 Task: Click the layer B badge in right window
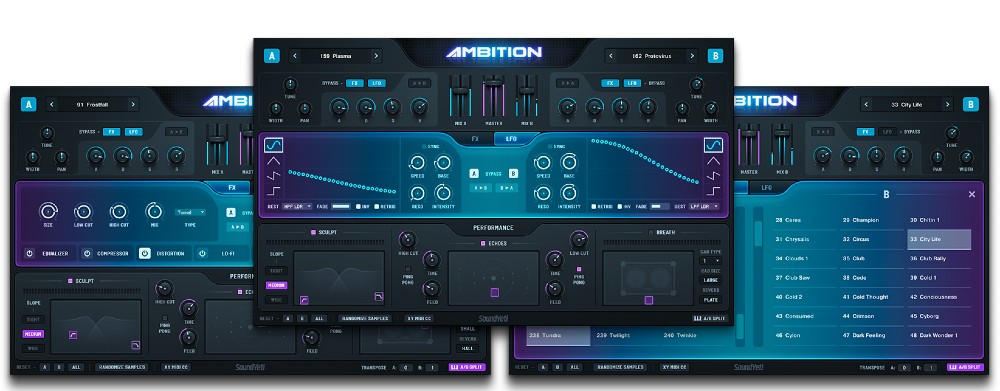point(970,104)
